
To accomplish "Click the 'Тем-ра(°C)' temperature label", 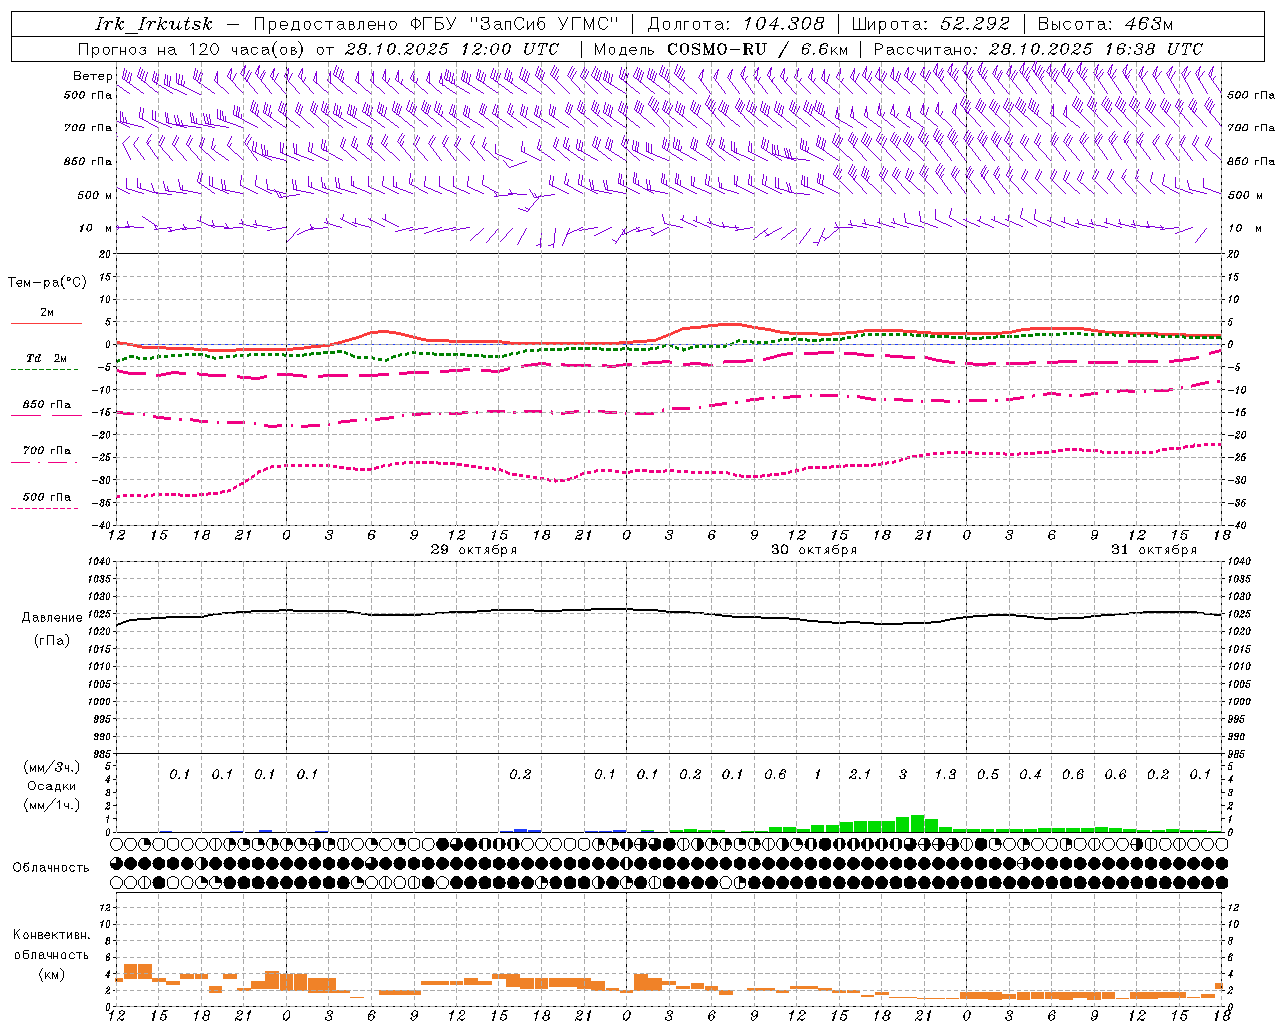I will pos(47,283).
